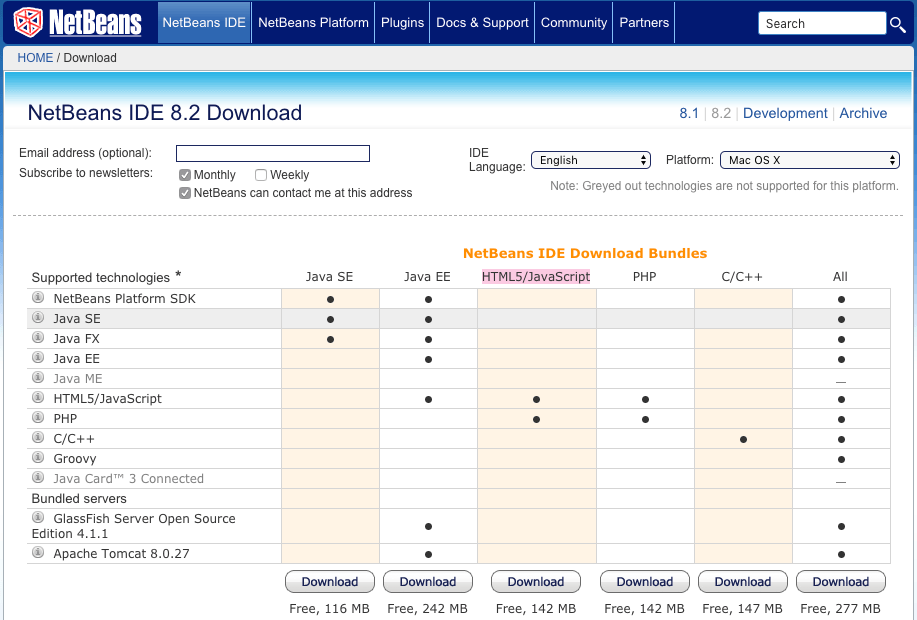Click the 'Bundled servers' row label
917x620 pixels.
79,499
